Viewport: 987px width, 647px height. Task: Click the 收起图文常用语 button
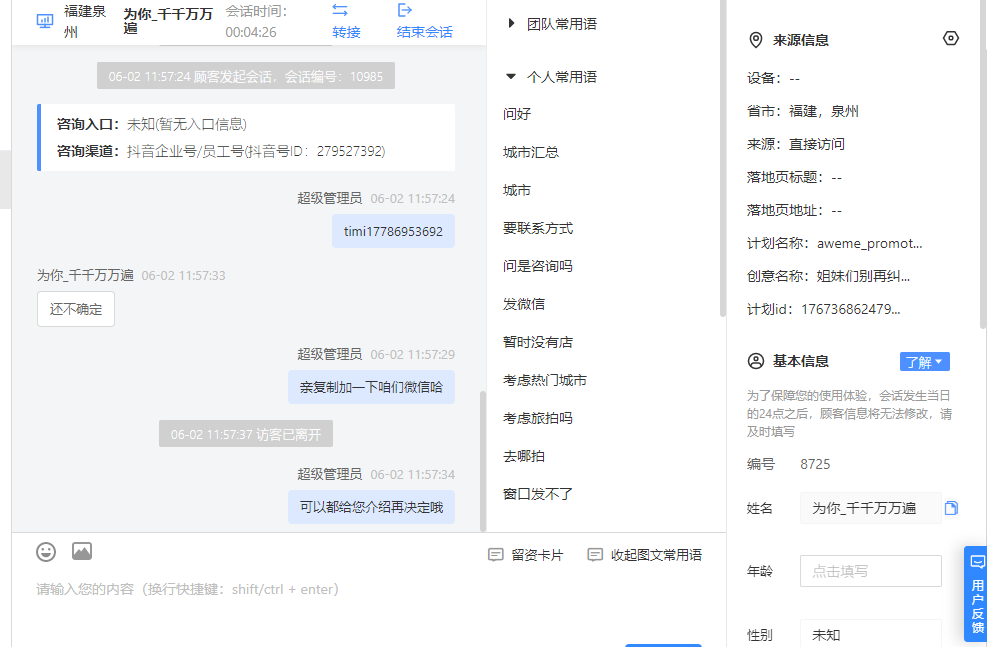pos(645,555)
